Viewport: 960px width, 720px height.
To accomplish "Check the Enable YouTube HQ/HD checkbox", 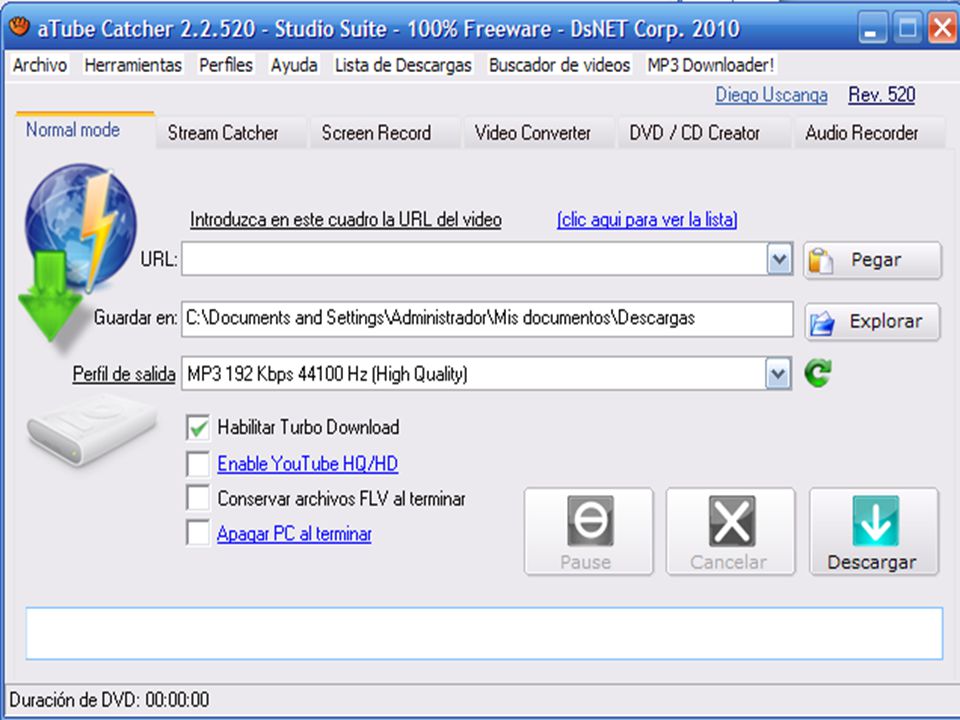I will coord(198,463).
